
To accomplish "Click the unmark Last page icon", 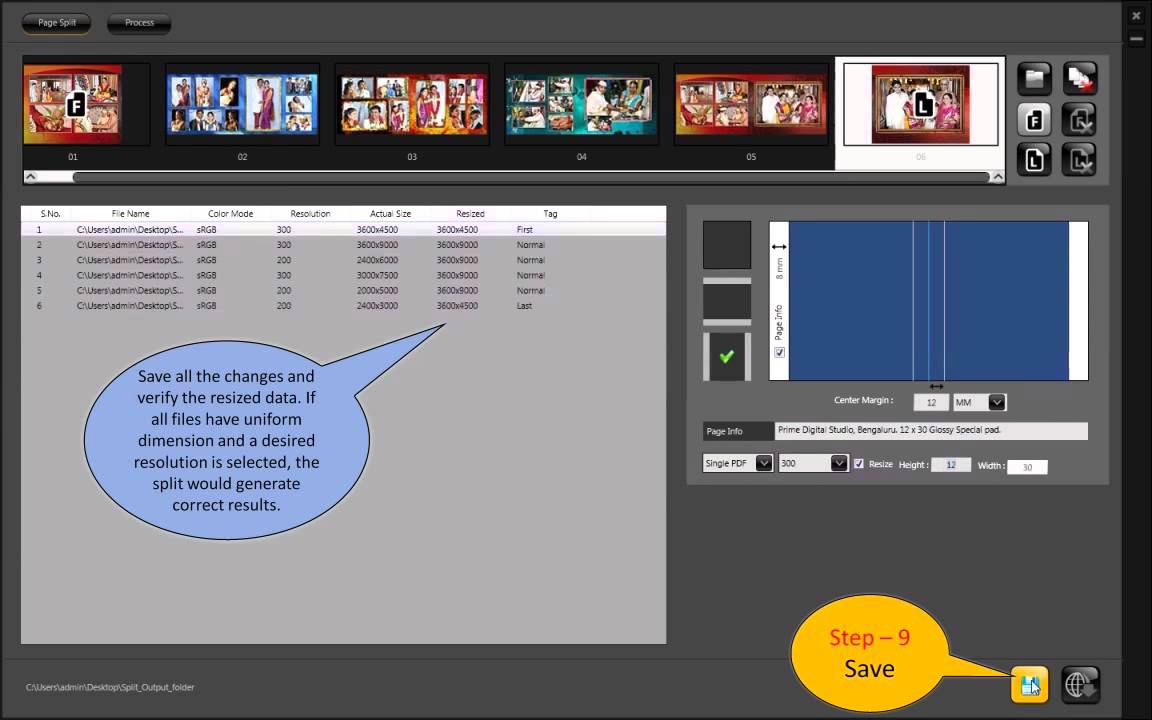I will pyautogui.click(x=1079, y=159).
